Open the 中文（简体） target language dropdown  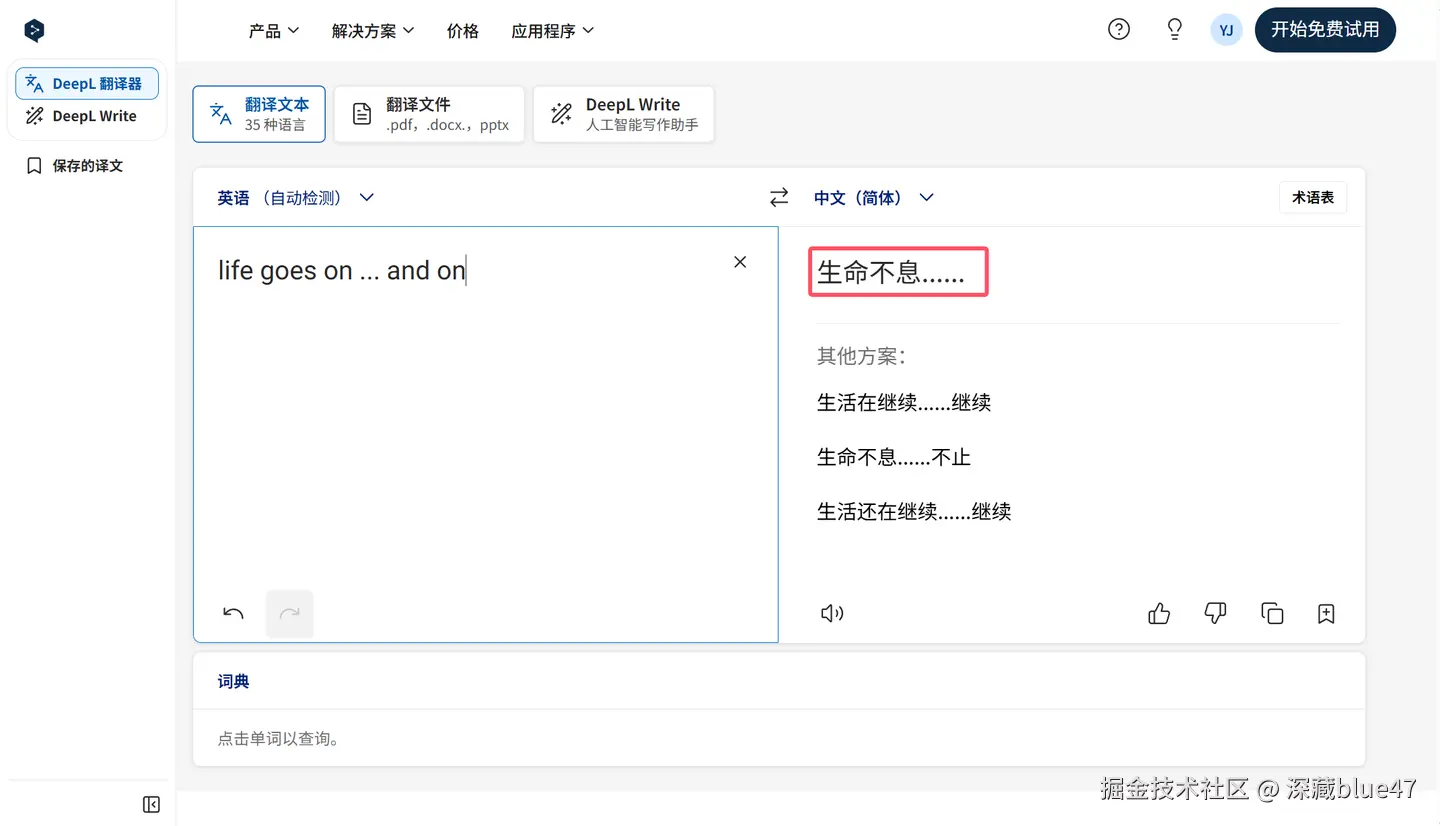pos(874,198)
